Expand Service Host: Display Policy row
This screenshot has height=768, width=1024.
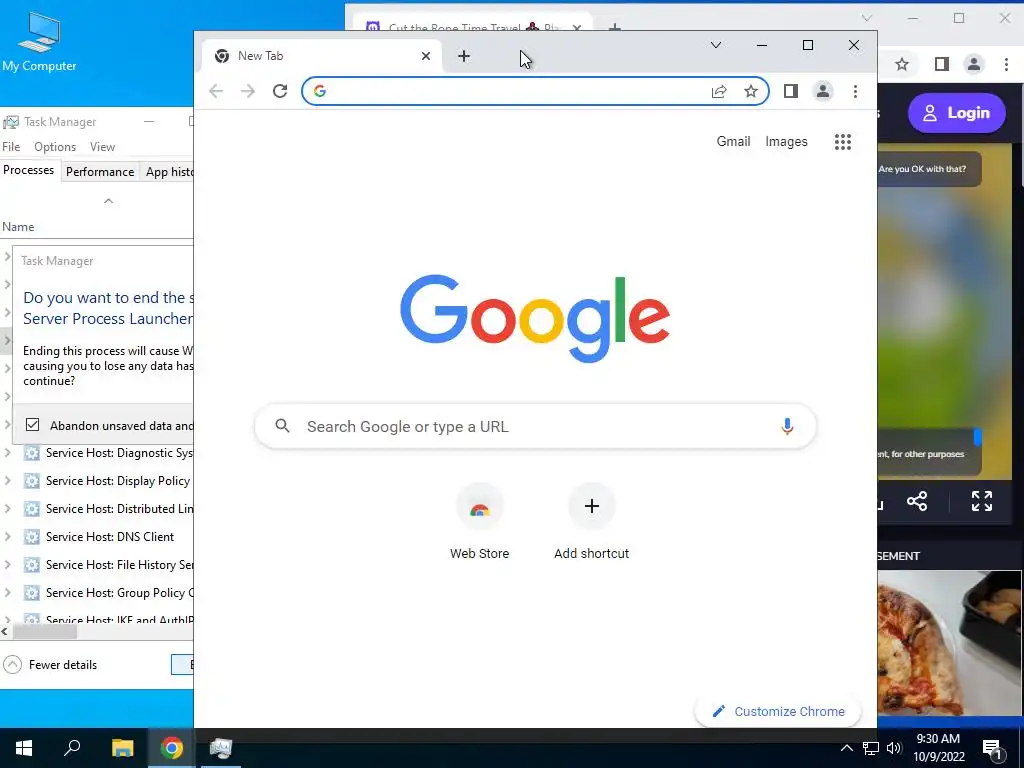pyautogui.click(x=7, y=480)
